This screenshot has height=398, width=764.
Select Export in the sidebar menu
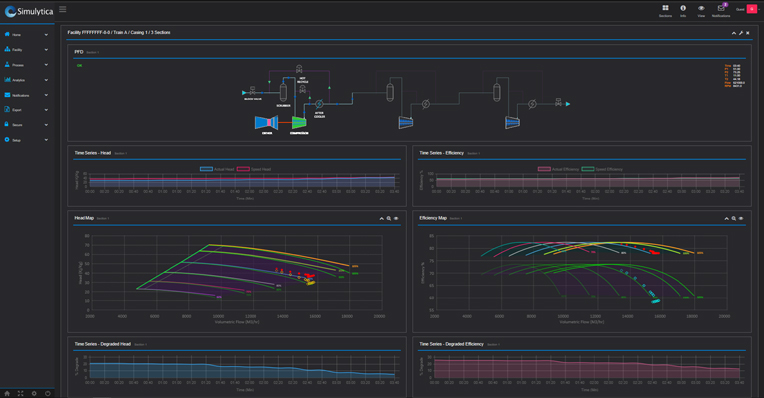(x=17, y=110)
